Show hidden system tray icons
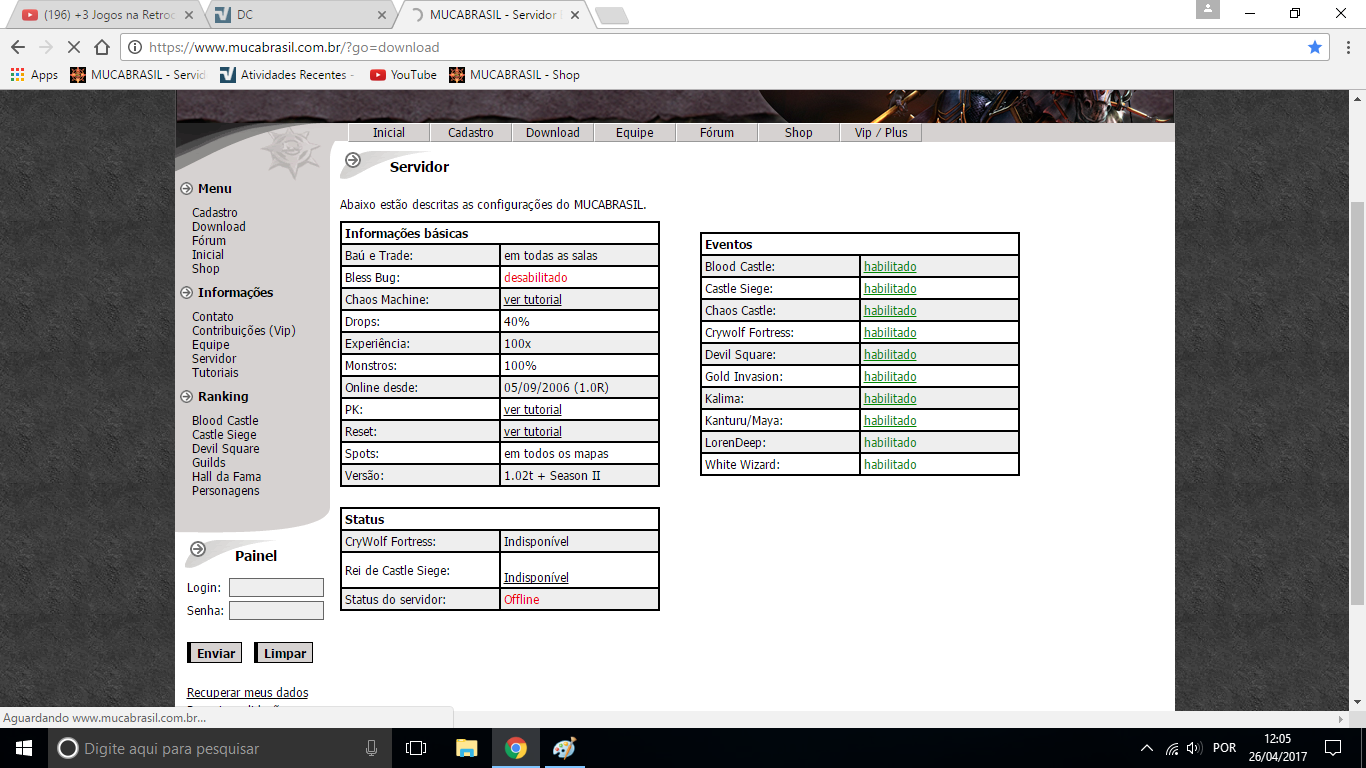The height and width of the screenshot is (768, 1366). [1146, 748]
